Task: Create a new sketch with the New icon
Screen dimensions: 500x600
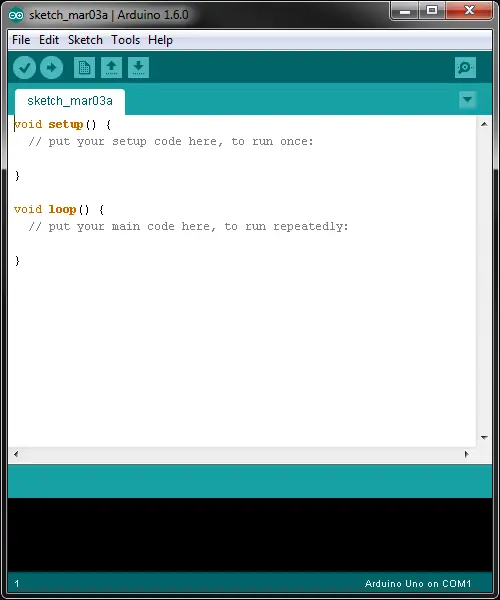Action: click(x=84, y=68)
